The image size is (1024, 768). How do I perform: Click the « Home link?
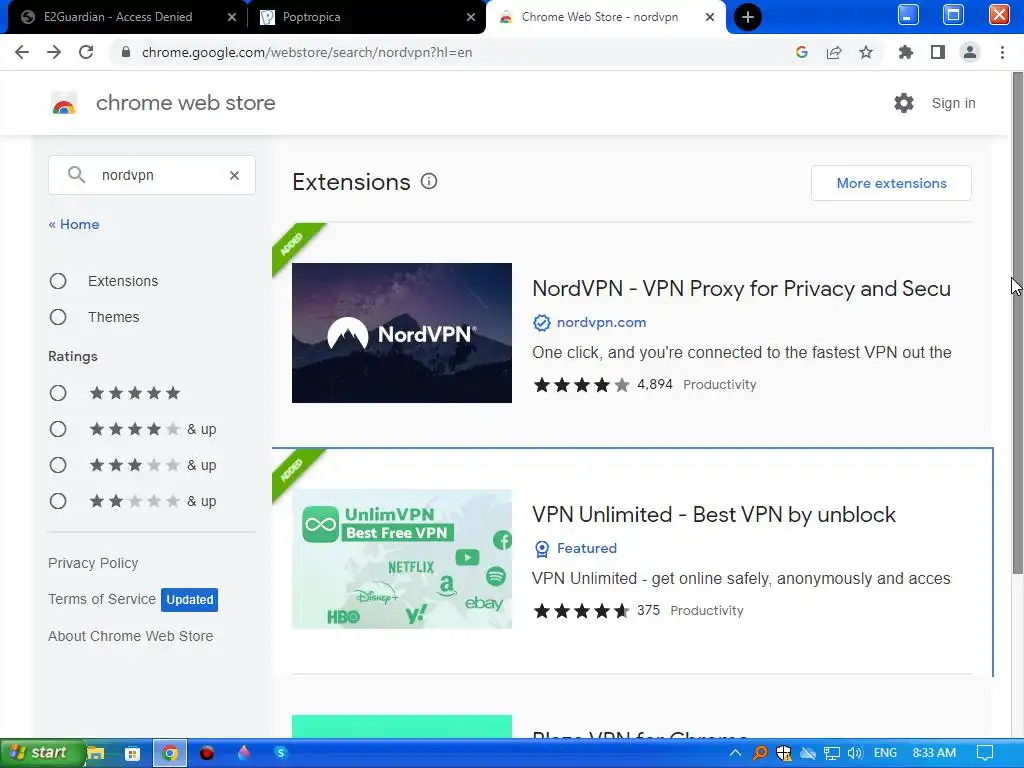(x=74, y=224)
